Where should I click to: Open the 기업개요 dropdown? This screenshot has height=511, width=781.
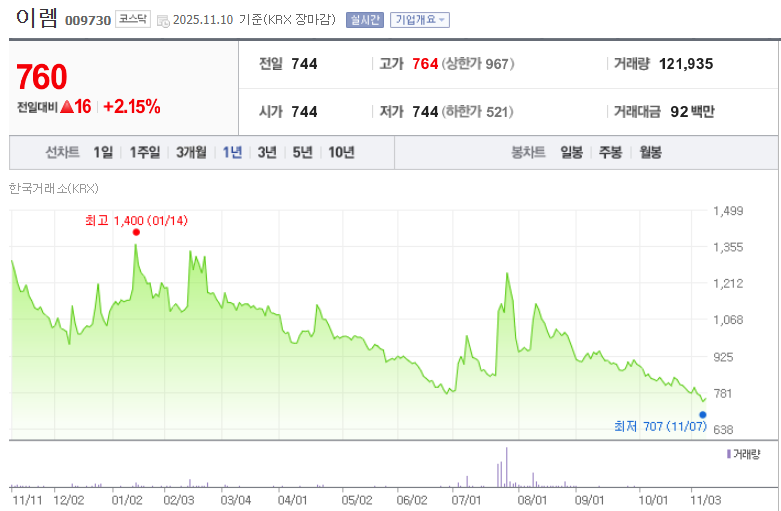tap(420, 20)
